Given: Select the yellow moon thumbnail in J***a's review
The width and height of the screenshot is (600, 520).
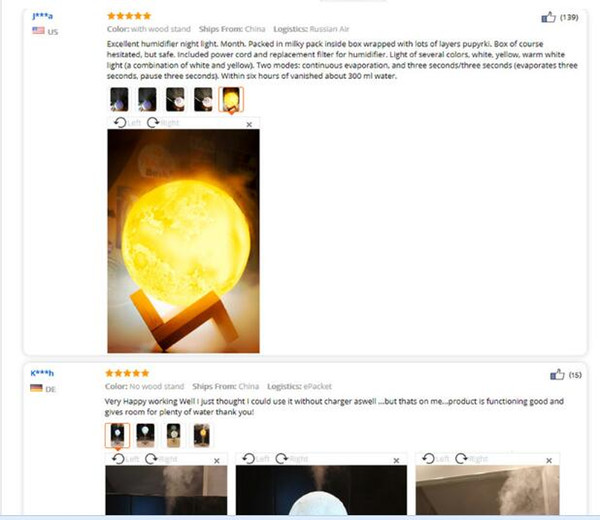Looking at the screenshot, I should tap(231, 99).
